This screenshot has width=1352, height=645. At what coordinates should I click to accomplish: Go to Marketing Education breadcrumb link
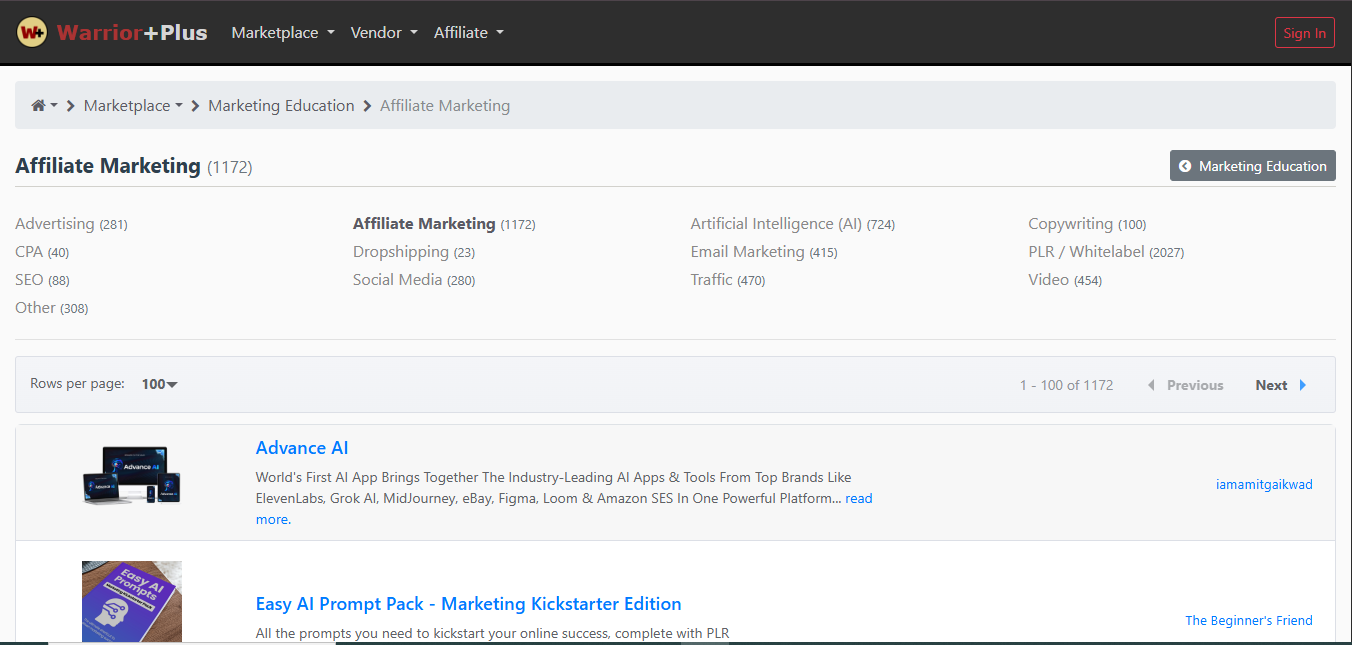click(281, 106)
